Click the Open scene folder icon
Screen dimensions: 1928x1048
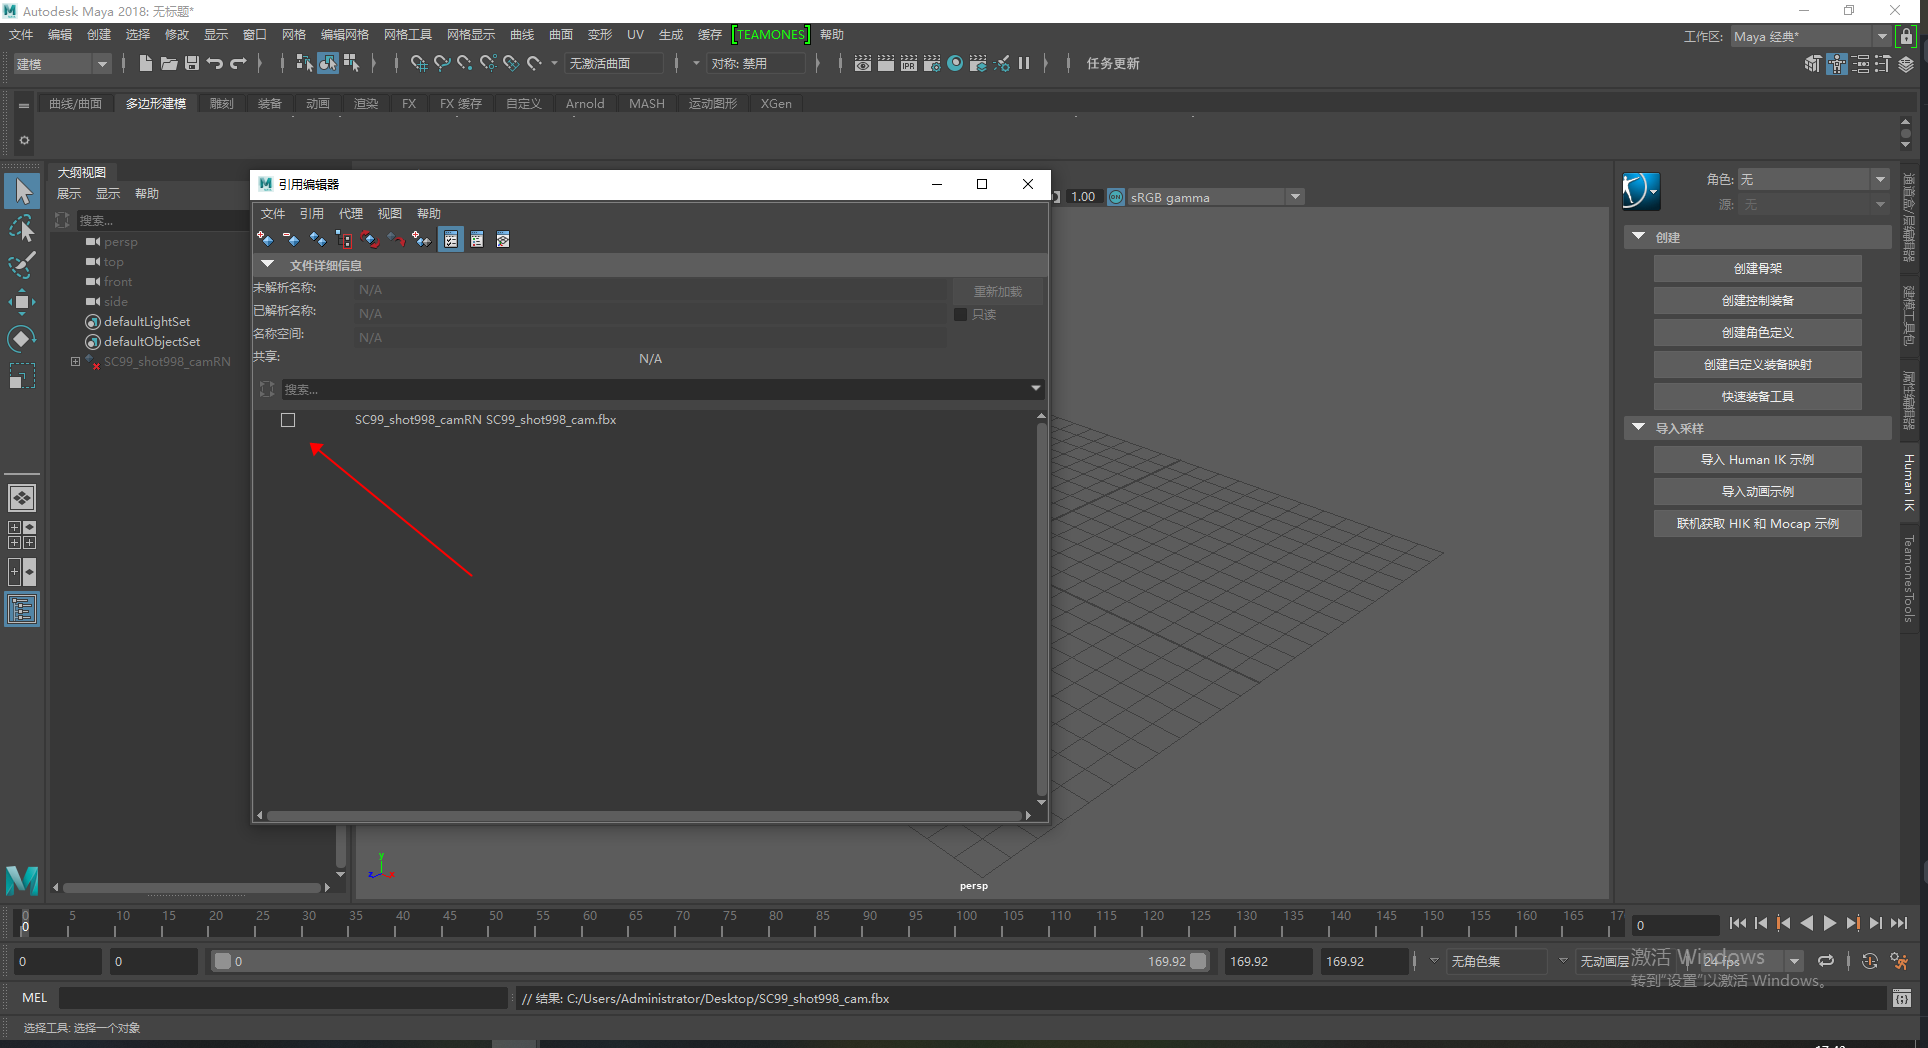pyautogui.click(x=169, y=64)
